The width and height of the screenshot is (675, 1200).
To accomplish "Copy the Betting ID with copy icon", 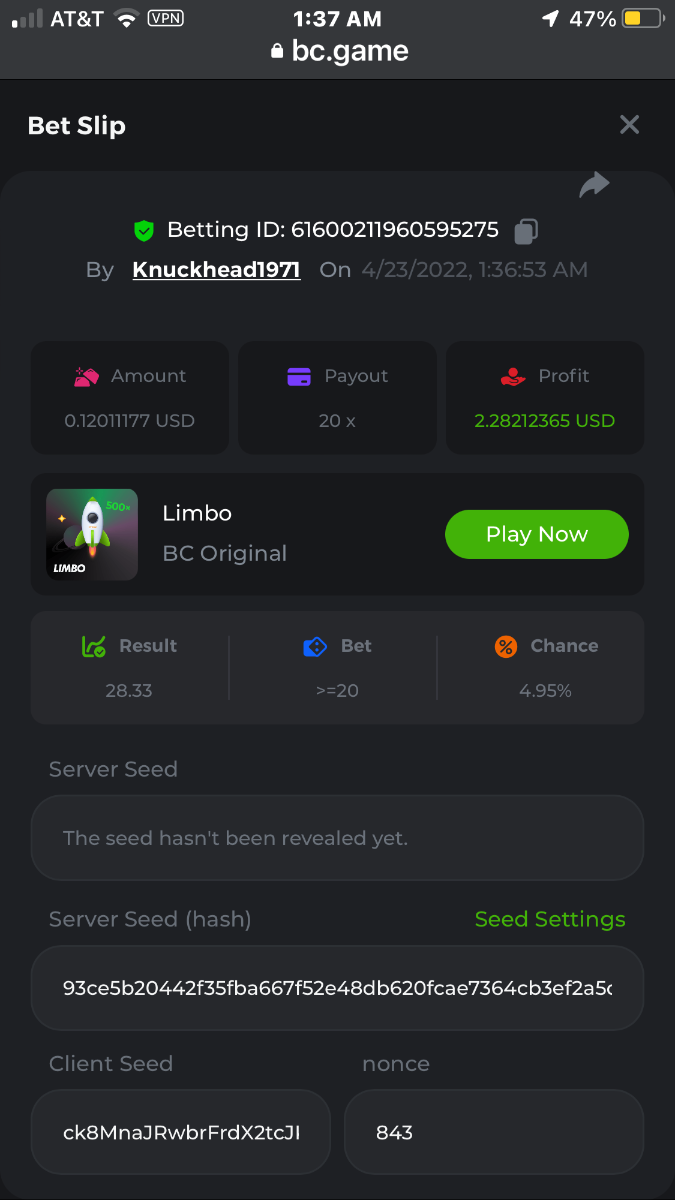I will (x=526, y=231).
